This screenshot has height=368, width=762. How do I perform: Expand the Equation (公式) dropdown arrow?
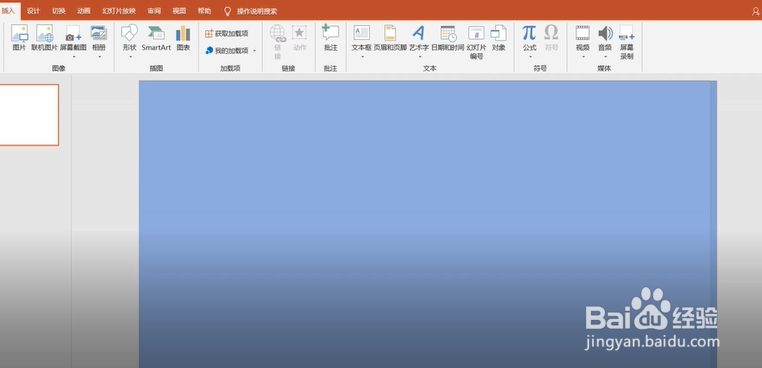click(530, 56)
